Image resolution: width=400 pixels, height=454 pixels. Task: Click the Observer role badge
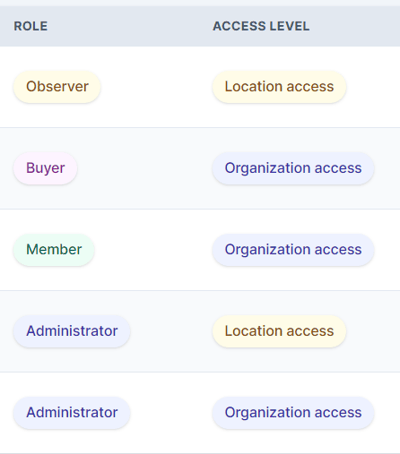click(x=57, y=87)
